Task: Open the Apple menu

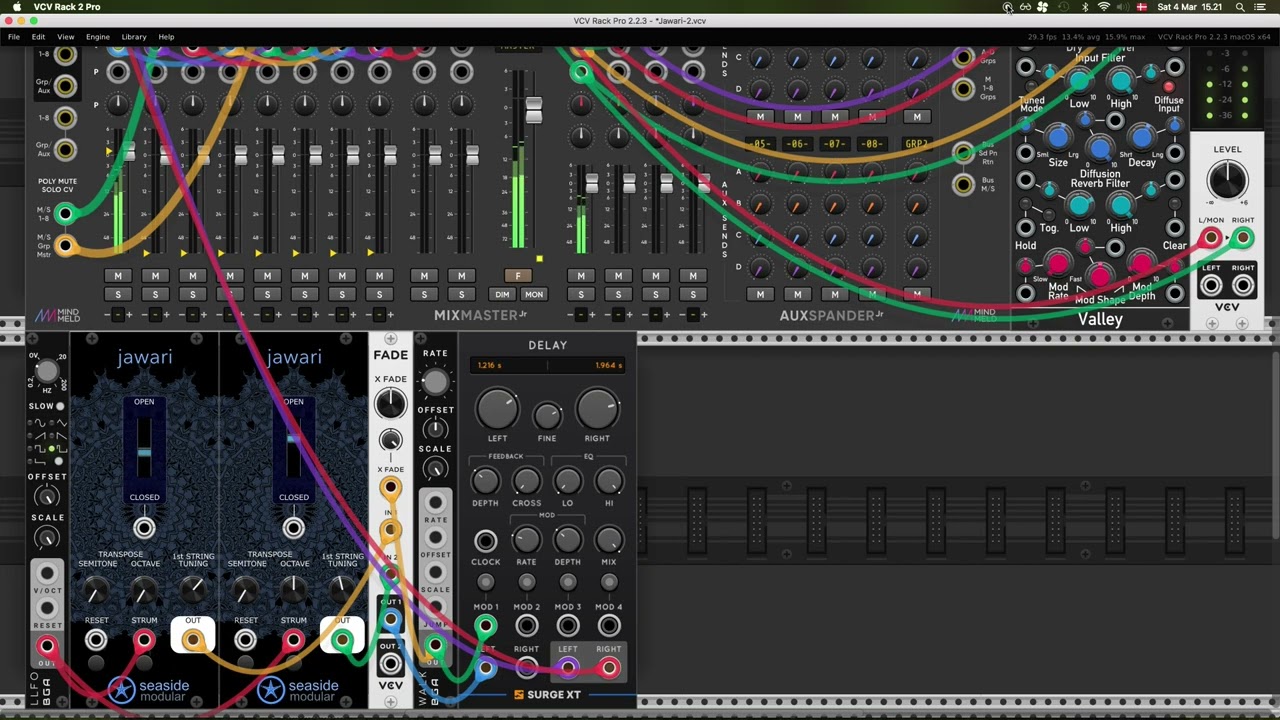Action: [x=16, y=7]
